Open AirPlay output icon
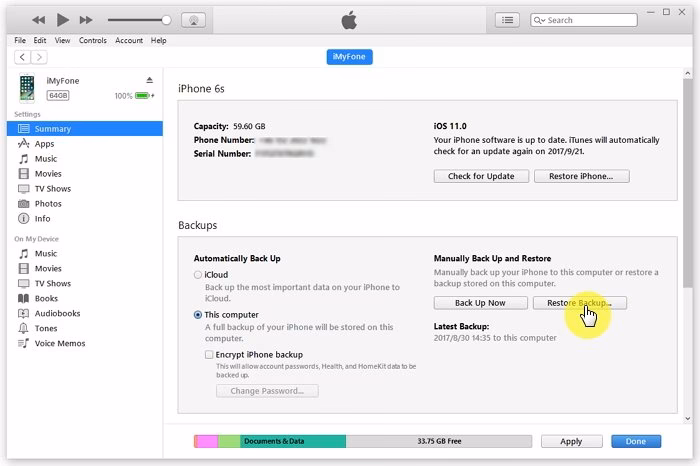This screenshot has width=700, height=466. (x=195, y=20)
